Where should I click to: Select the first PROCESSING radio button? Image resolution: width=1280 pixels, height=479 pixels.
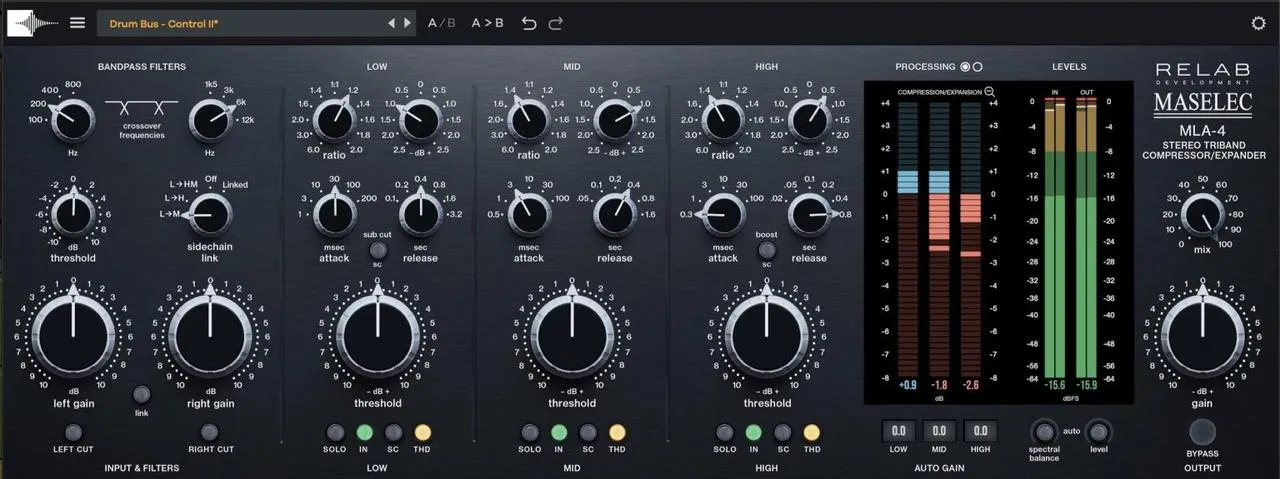pyautogui.click(x=965, y=67)
